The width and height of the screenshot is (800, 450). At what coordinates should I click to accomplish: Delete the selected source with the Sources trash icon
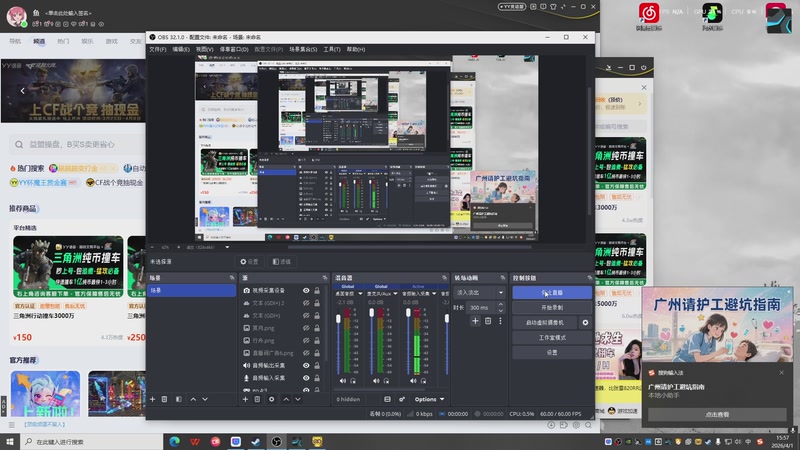pyautogui.click(x=257, y=399)
